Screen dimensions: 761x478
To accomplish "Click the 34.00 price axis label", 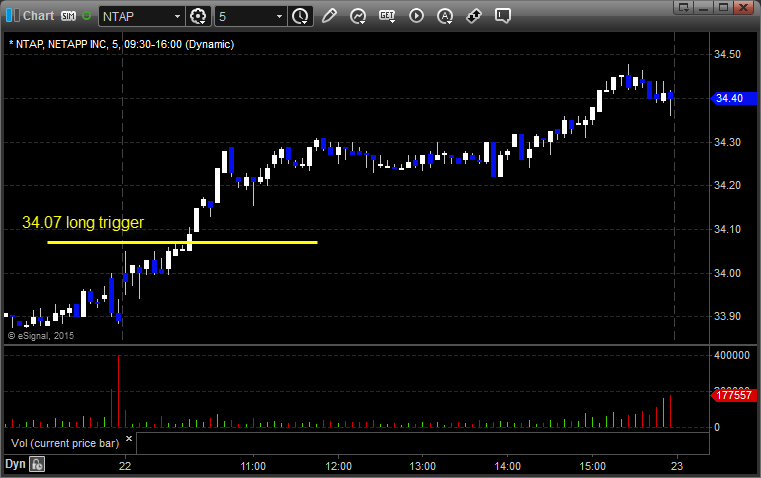I will click(728, 273).
